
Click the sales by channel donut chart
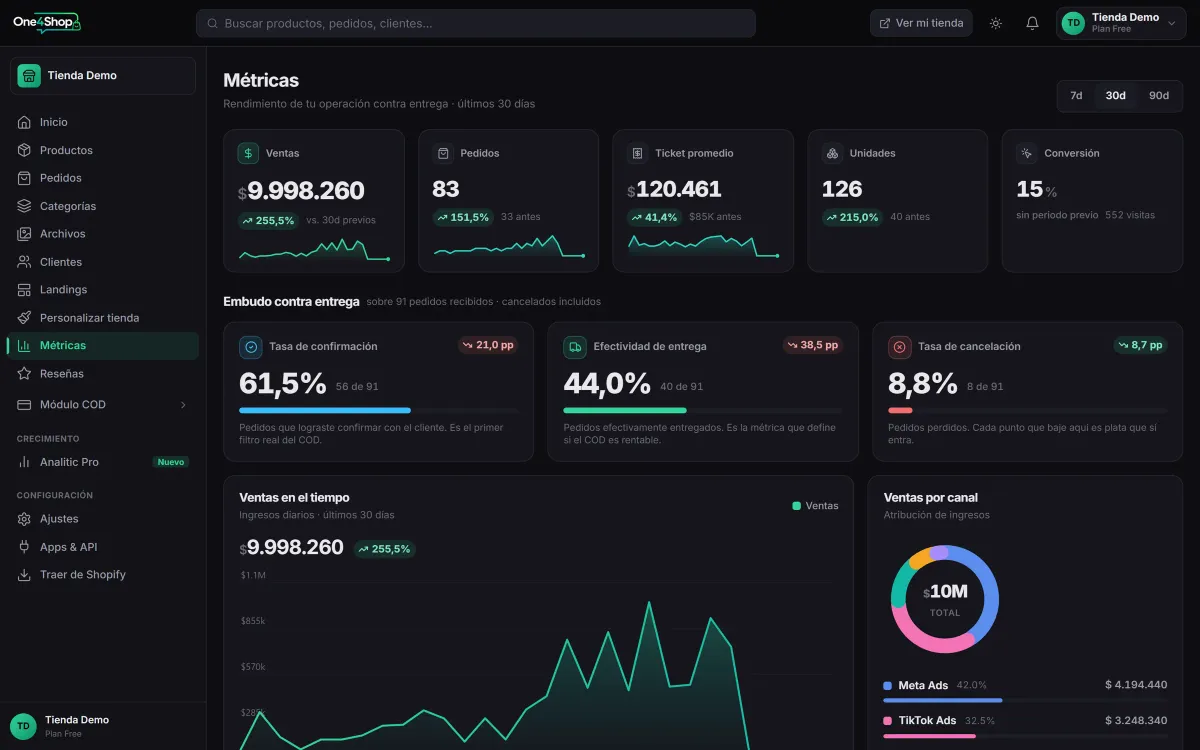click(945, 599)
